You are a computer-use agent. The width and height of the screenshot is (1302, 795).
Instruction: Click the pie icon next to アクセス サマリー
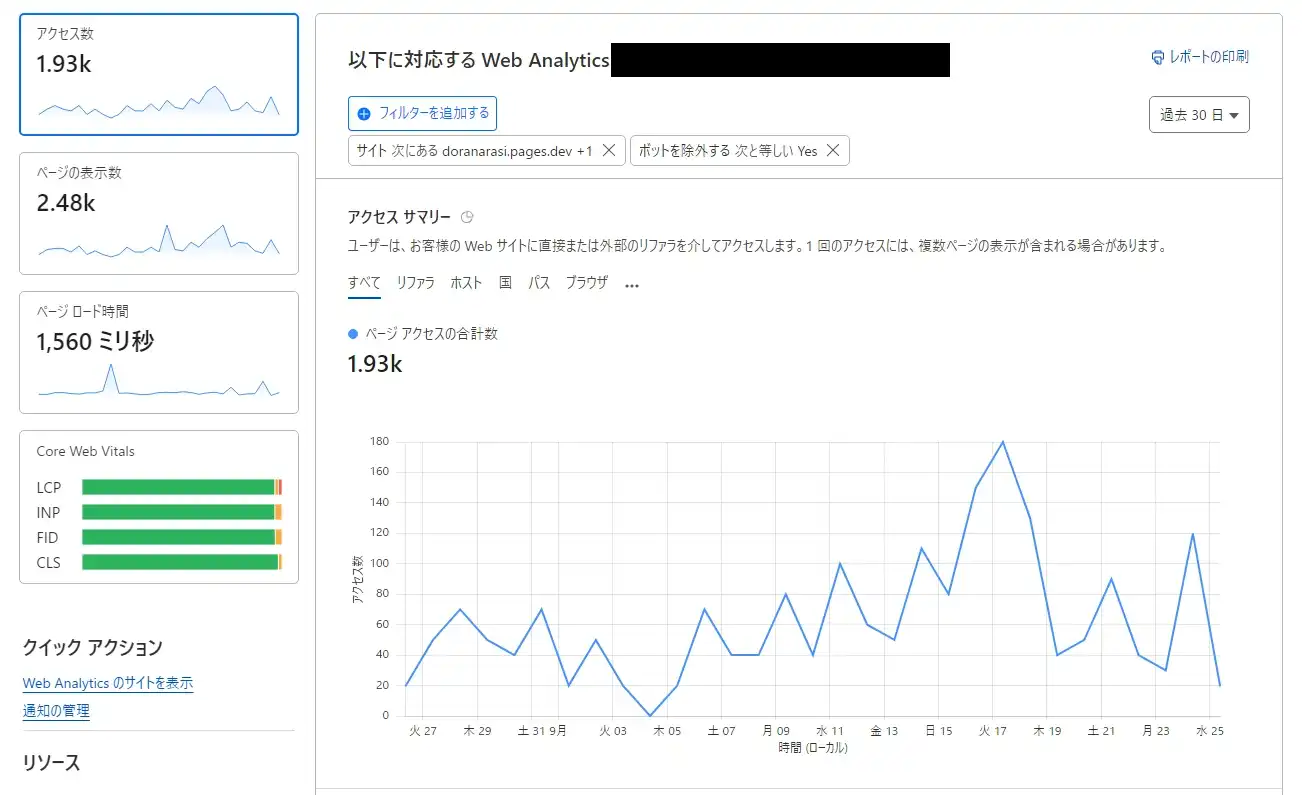coord(467,217)
